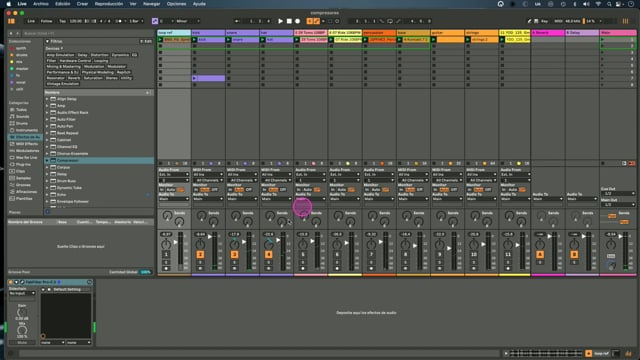The height and width of the screenshot is (360, 640).
Task: Toggle the mixer view icon at top-right
Action: click(625, 21)
